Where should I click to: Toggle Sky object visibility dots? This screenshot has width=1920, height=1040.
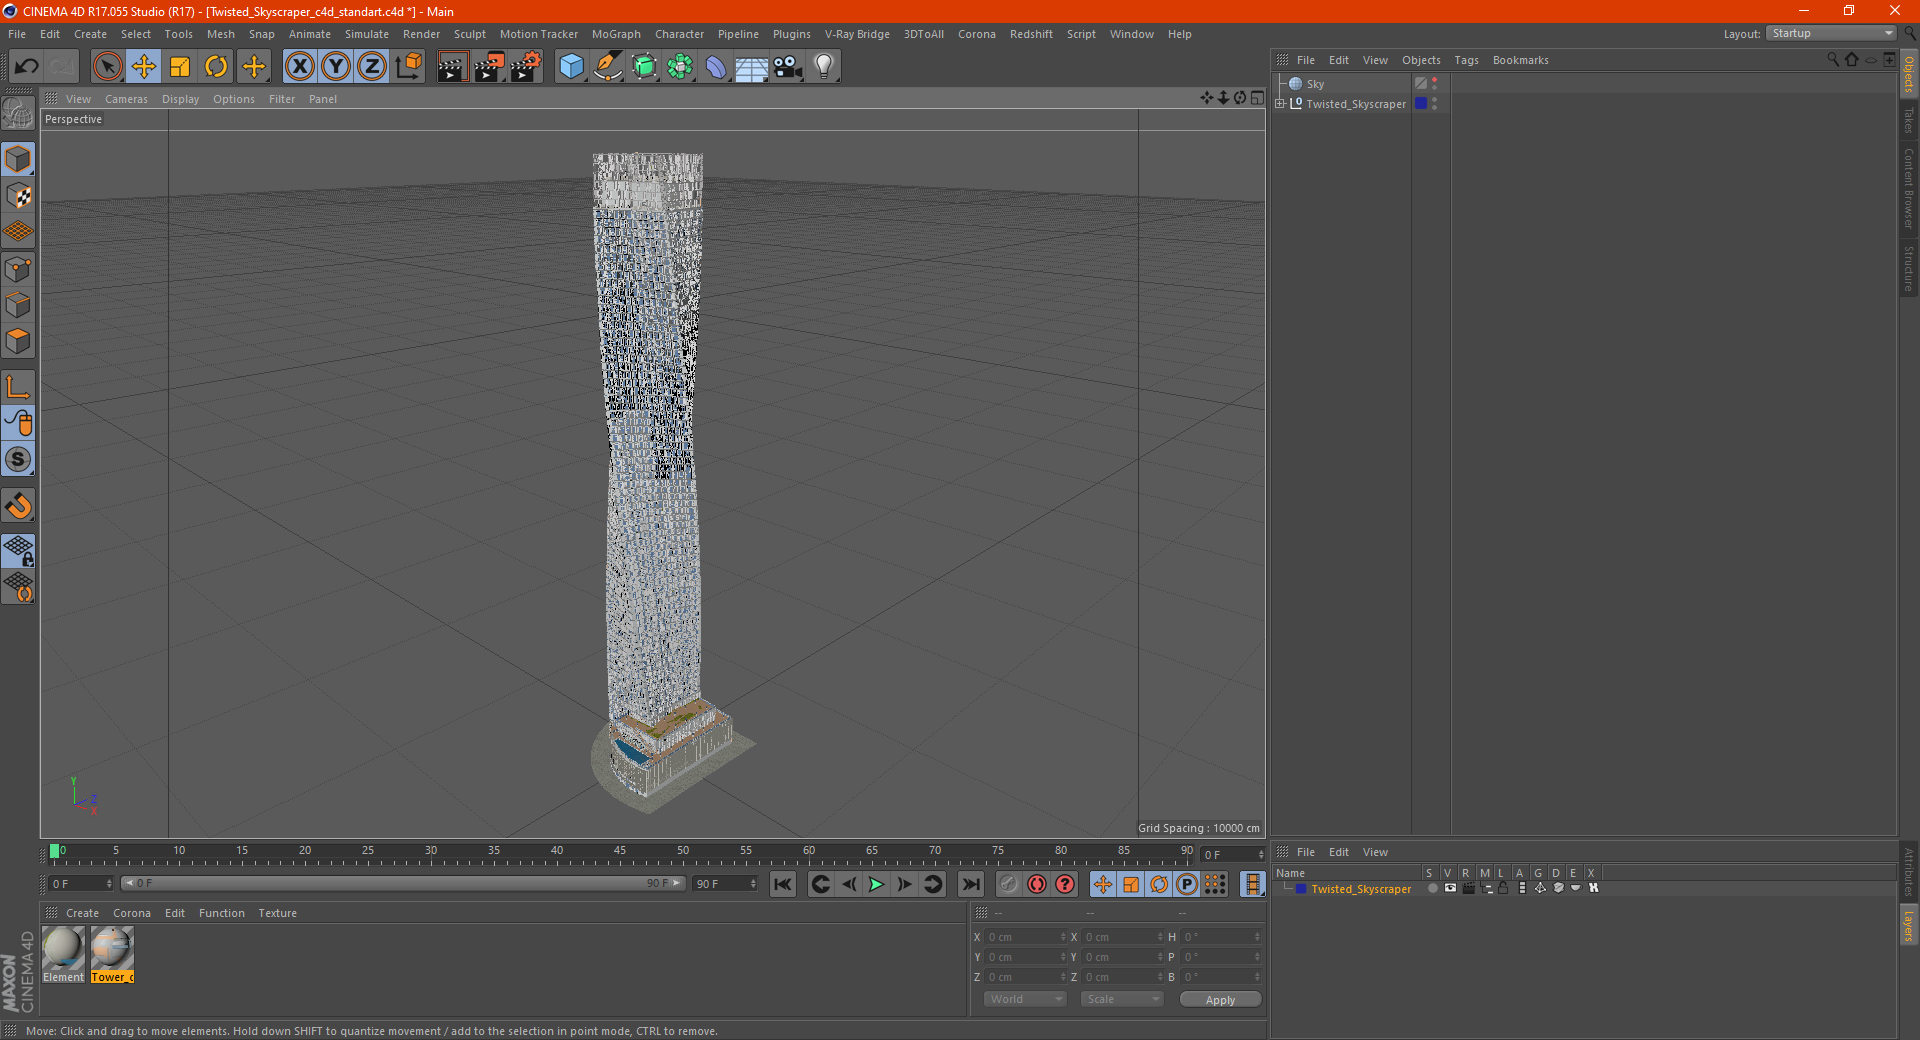1434,84
